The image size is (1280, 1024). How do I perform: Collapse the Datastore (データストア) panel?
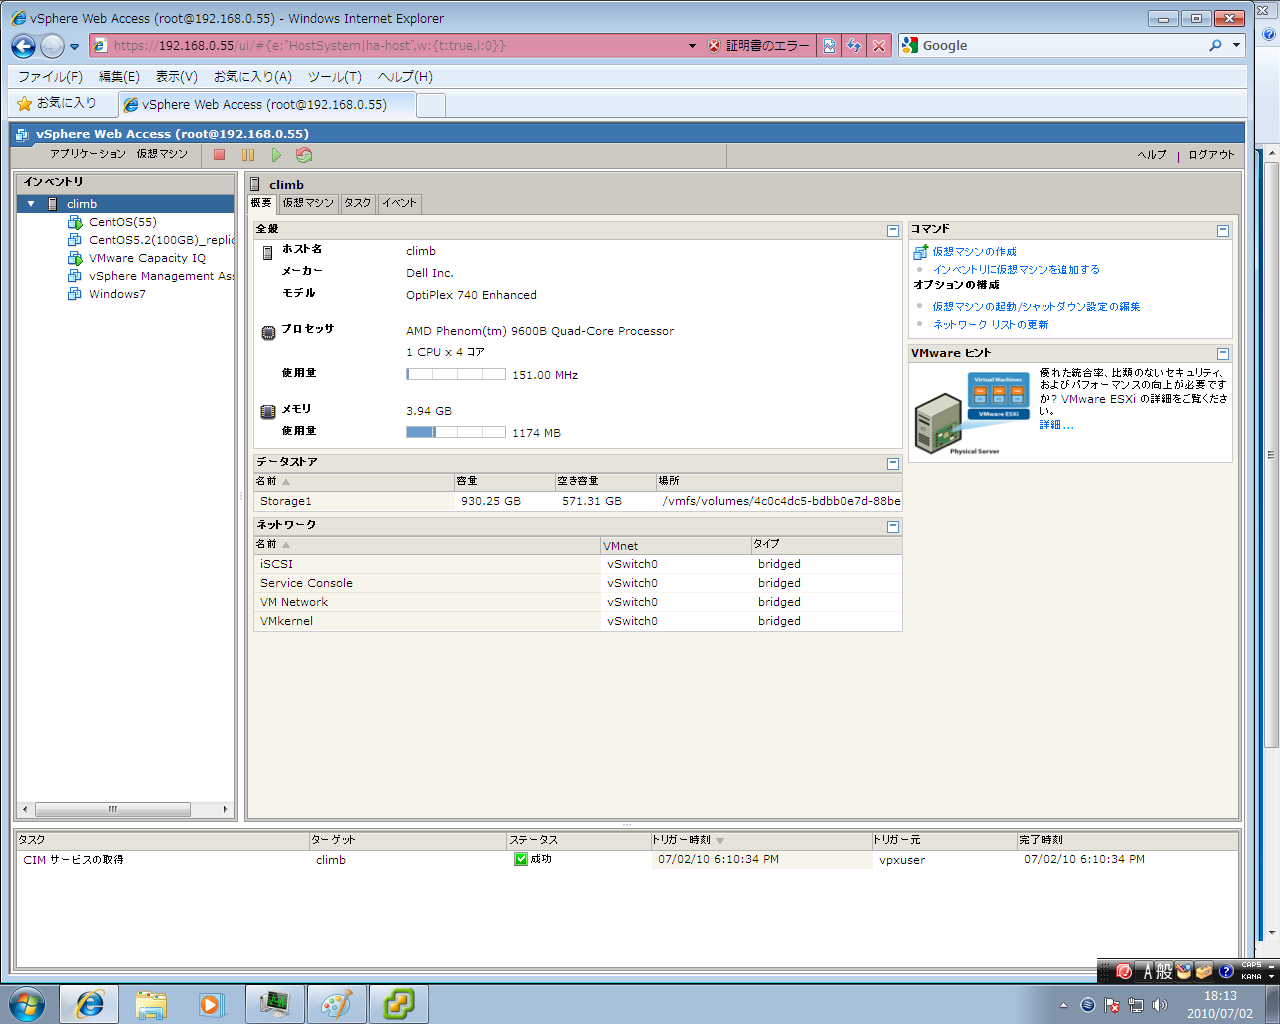click(893, 464)
